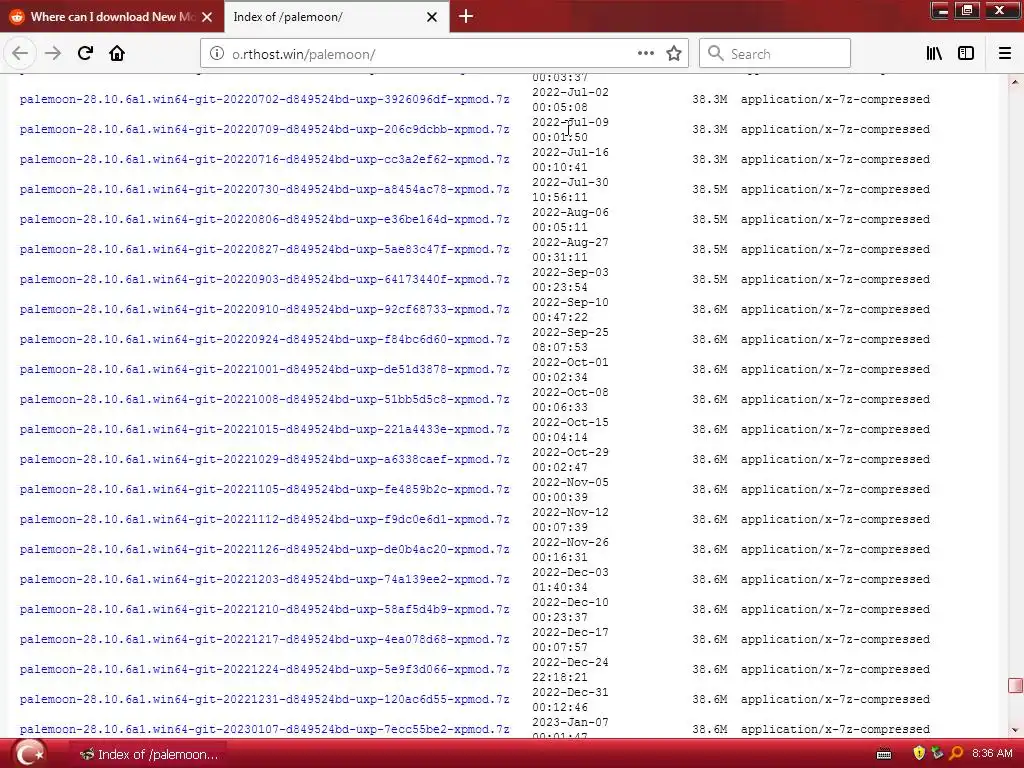Open page actions three-dot menu

[645, 54]
